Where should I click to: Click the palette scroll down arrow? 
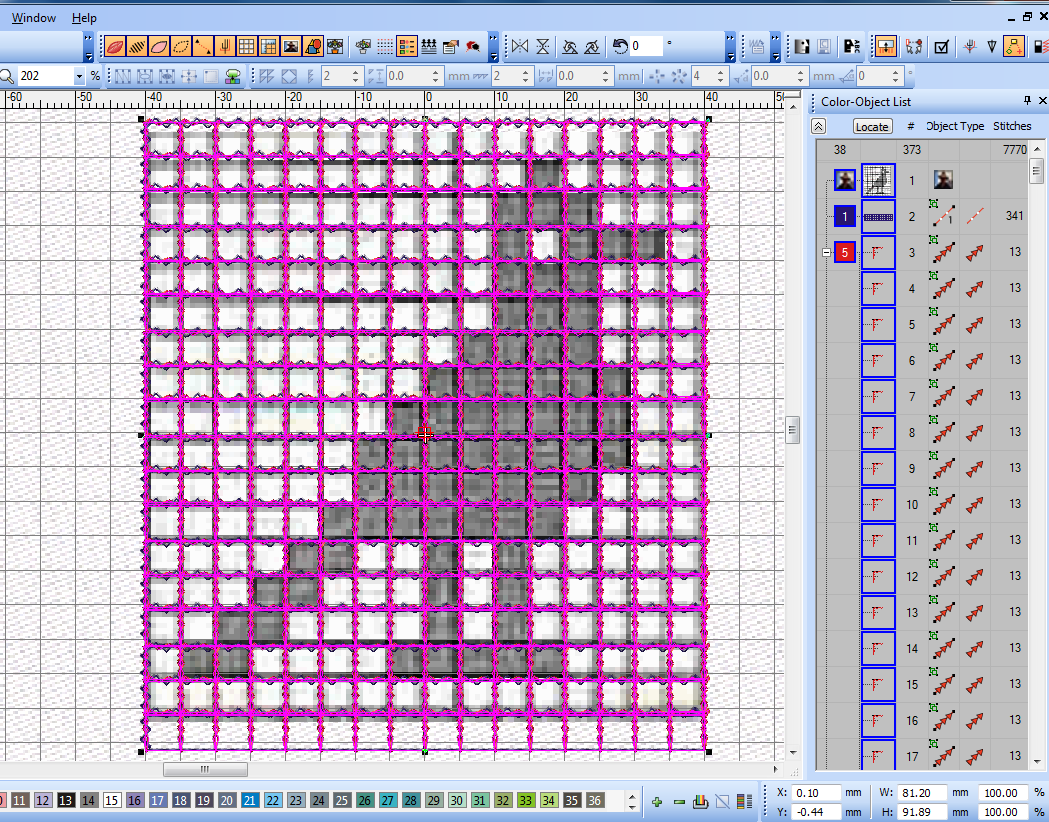coord(632,805)
